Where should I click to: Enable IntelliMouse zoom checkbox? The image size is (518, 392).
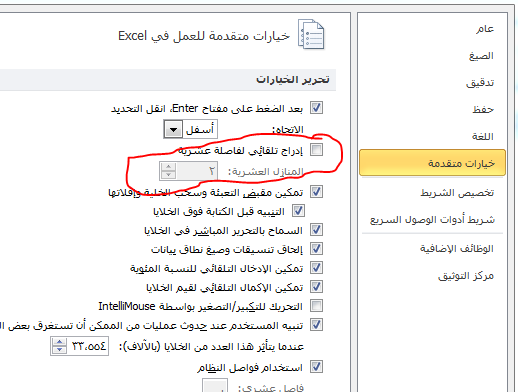point(316,305)
